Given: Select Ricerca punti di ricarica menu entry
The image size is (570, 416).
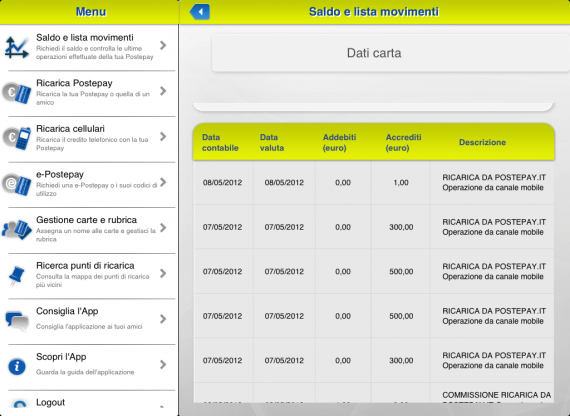Looking at the screenshot, I should (89, 276).
